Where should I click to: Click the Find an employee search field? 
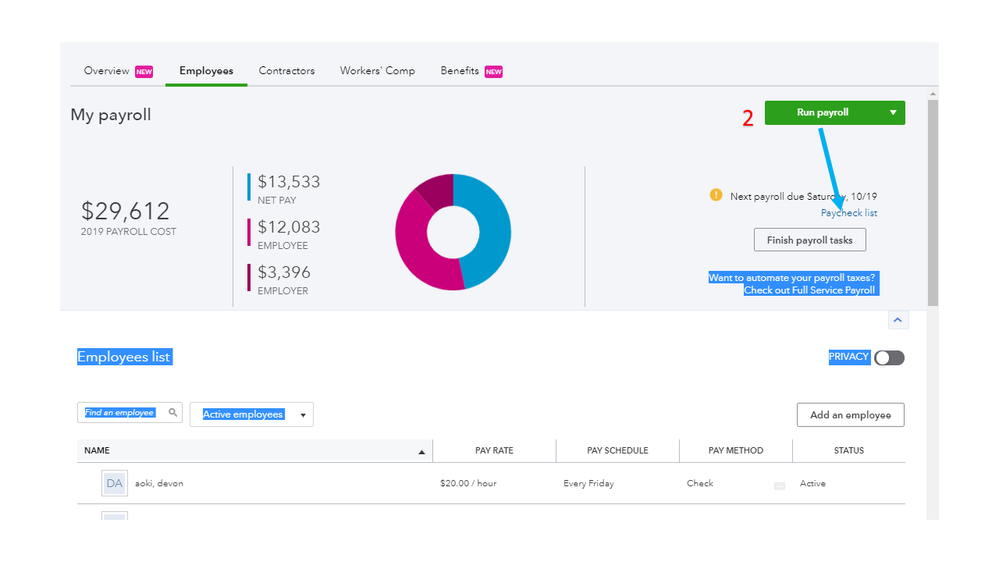pos(130,412)
